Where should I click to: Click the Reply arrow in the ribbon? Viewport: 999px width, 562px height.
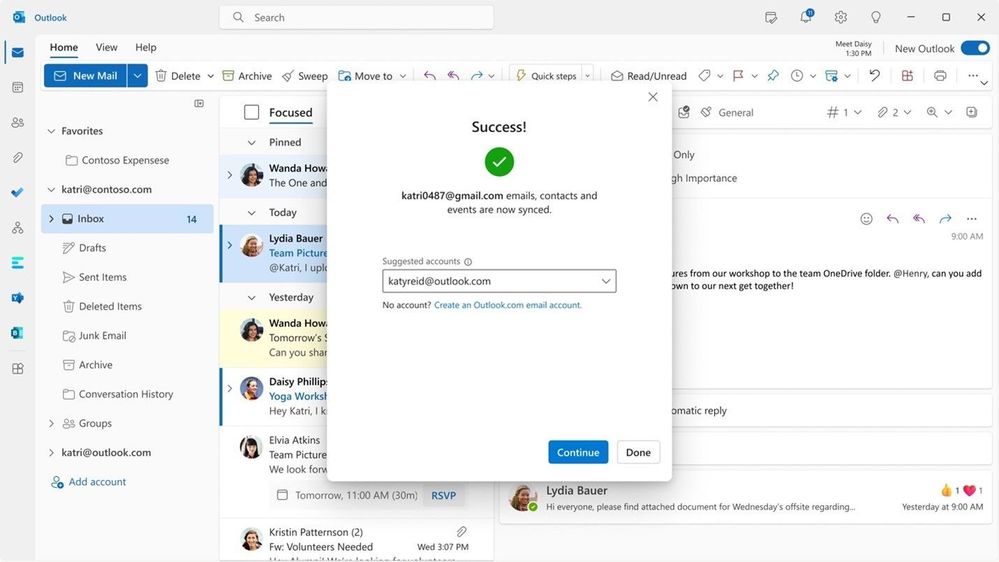click(430, 76)
